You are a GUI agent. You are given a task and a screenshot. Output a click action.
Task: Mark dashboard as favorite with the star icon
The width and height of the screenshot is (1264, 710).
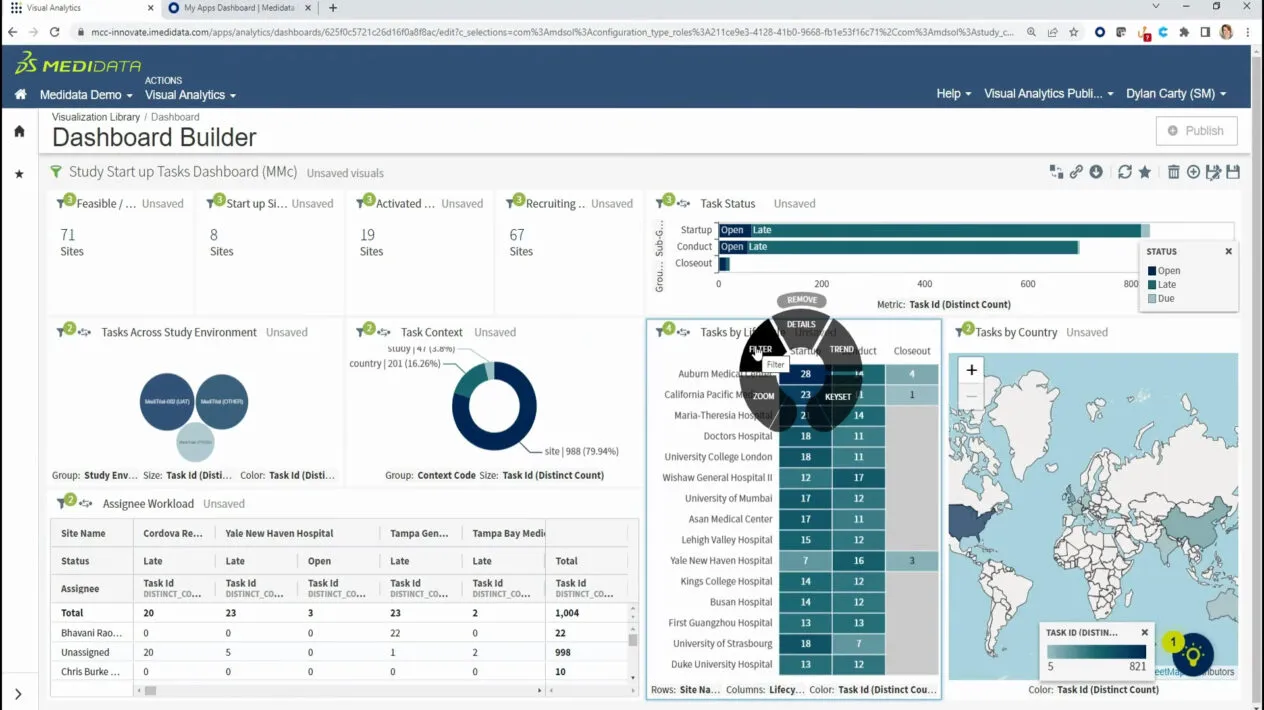coord(1145,171)
